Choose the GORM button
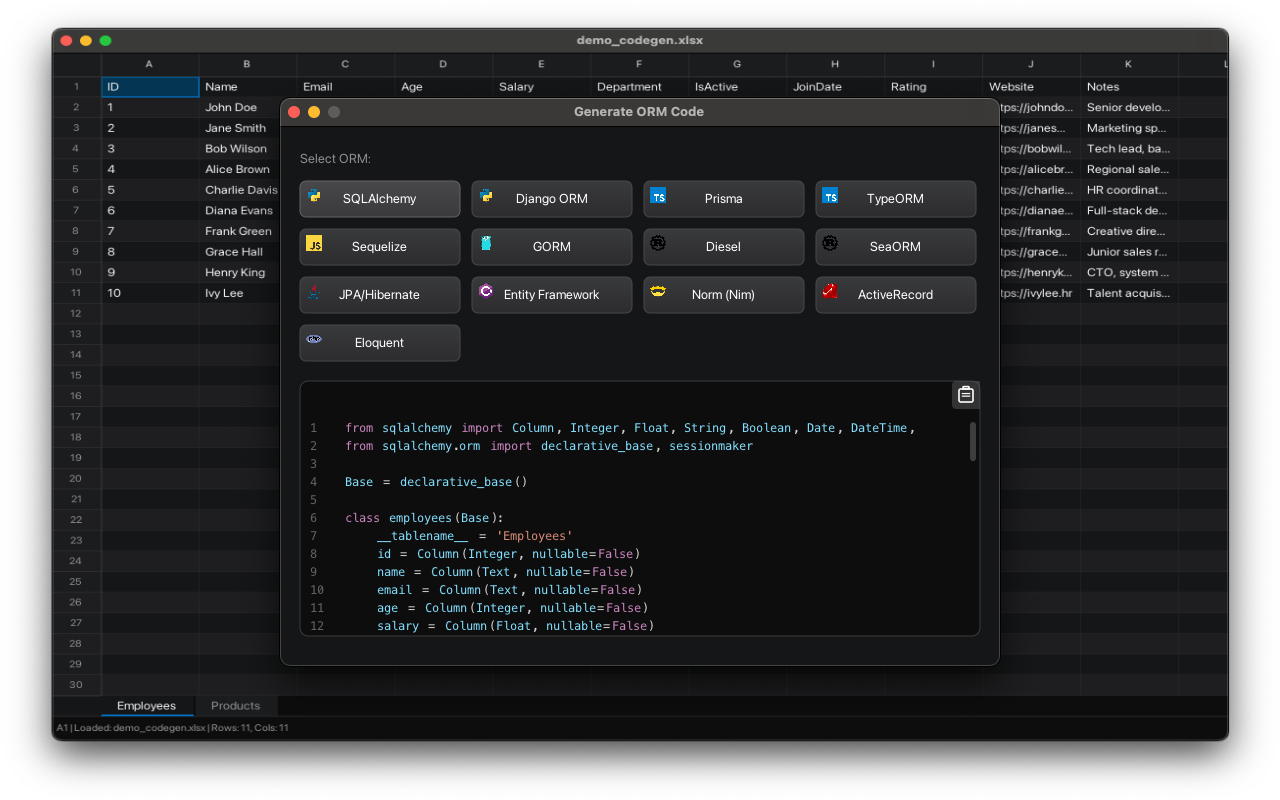1280x800 pixels. click(552, 247)
